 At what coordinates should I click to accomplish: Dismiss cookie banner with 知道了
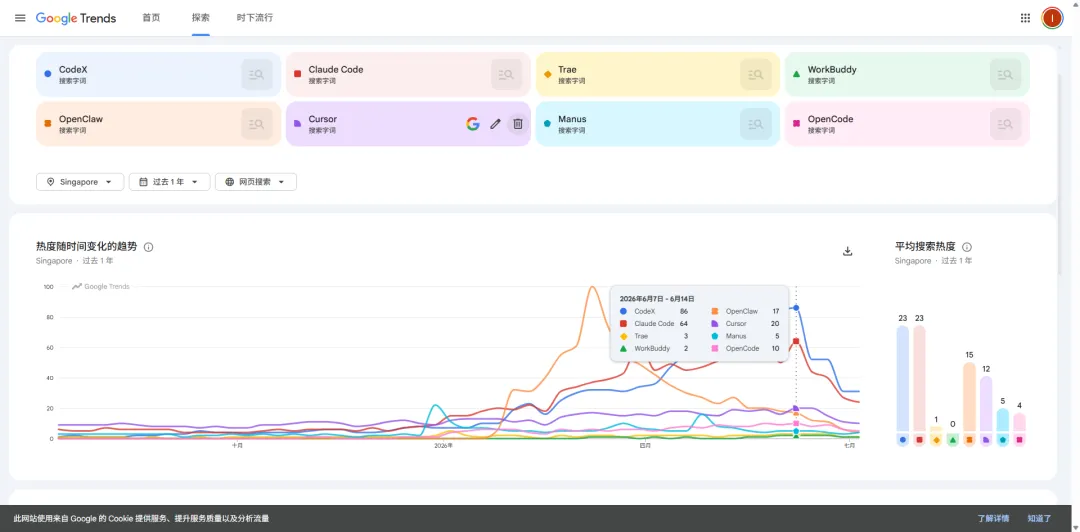coord(1039,518)
